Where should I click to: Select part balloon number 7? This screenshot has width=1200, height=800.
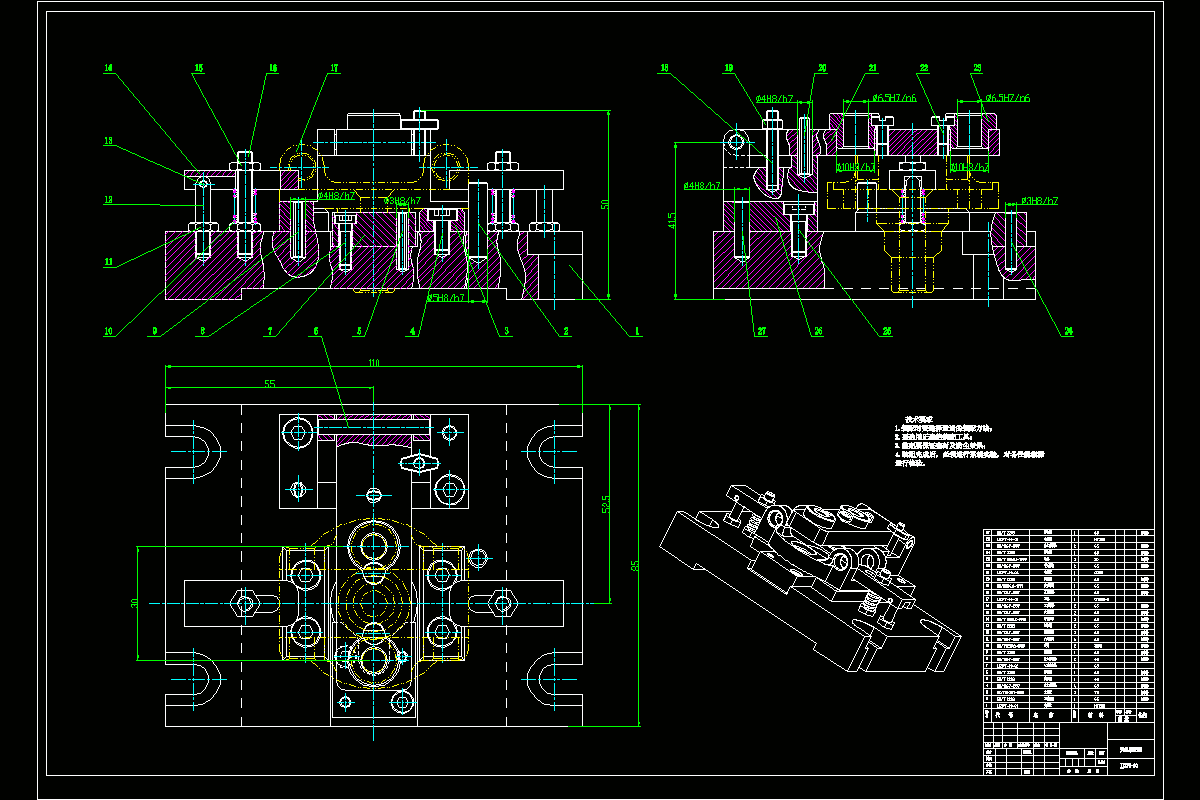click(x=269, y=332)
